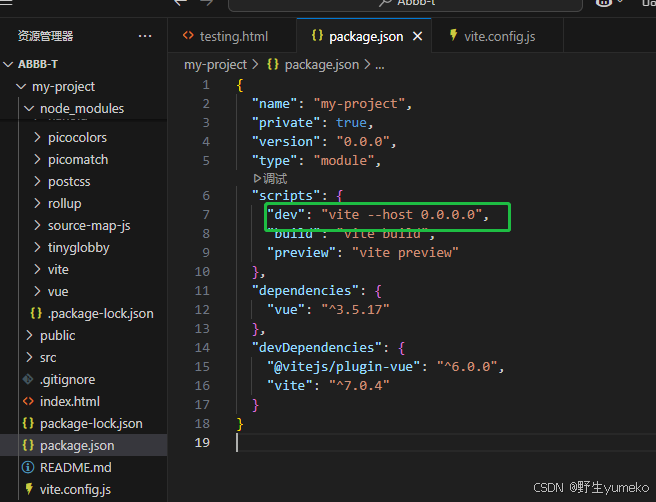This screenshot has height=502, width=656.
Task: Open index.html from the explorer
Action: coord(69,402)
